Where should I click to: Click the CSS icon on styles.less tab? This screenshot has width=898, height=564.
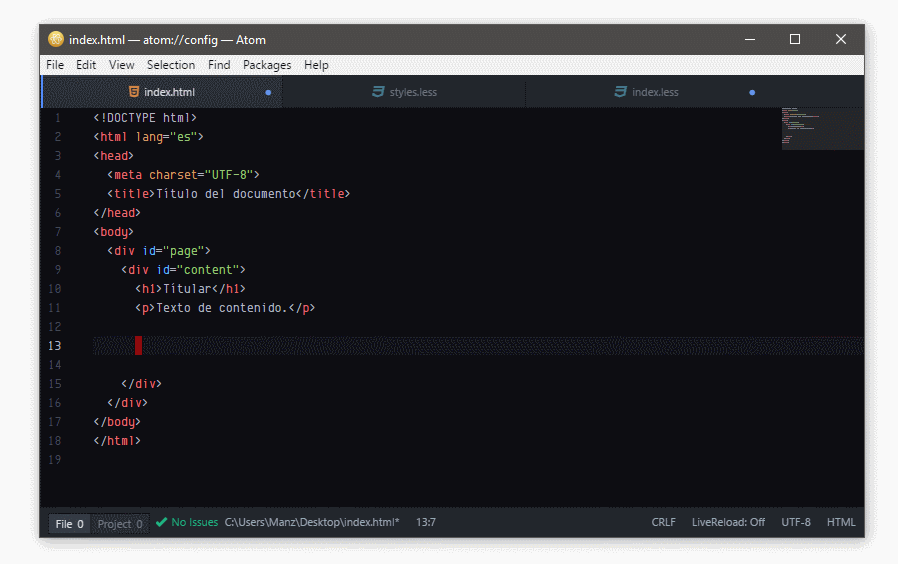point(378,92)
